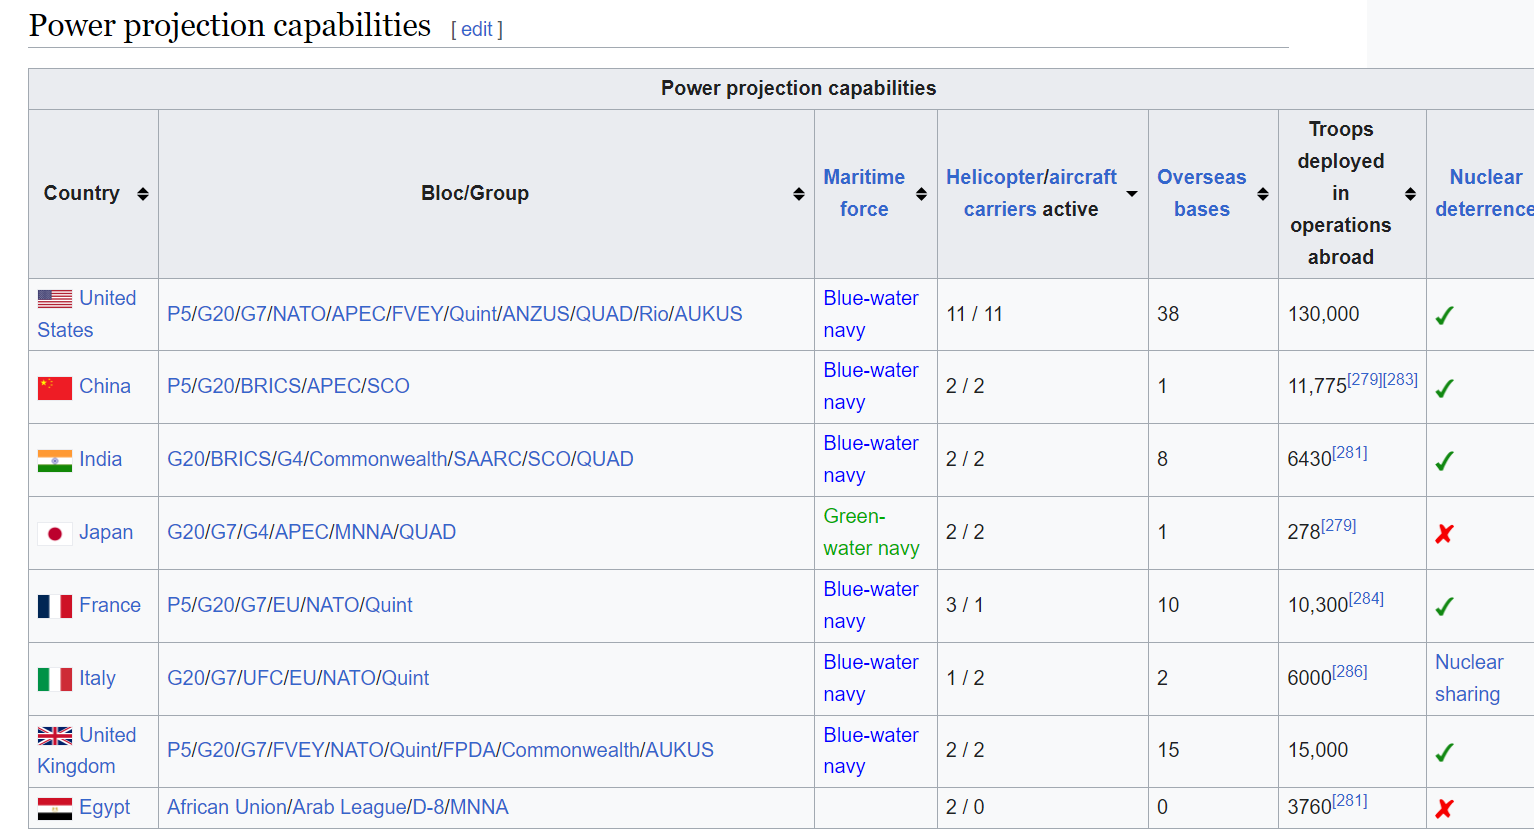
Task: Open SAARC link in India row
Action: pos(488,459)
